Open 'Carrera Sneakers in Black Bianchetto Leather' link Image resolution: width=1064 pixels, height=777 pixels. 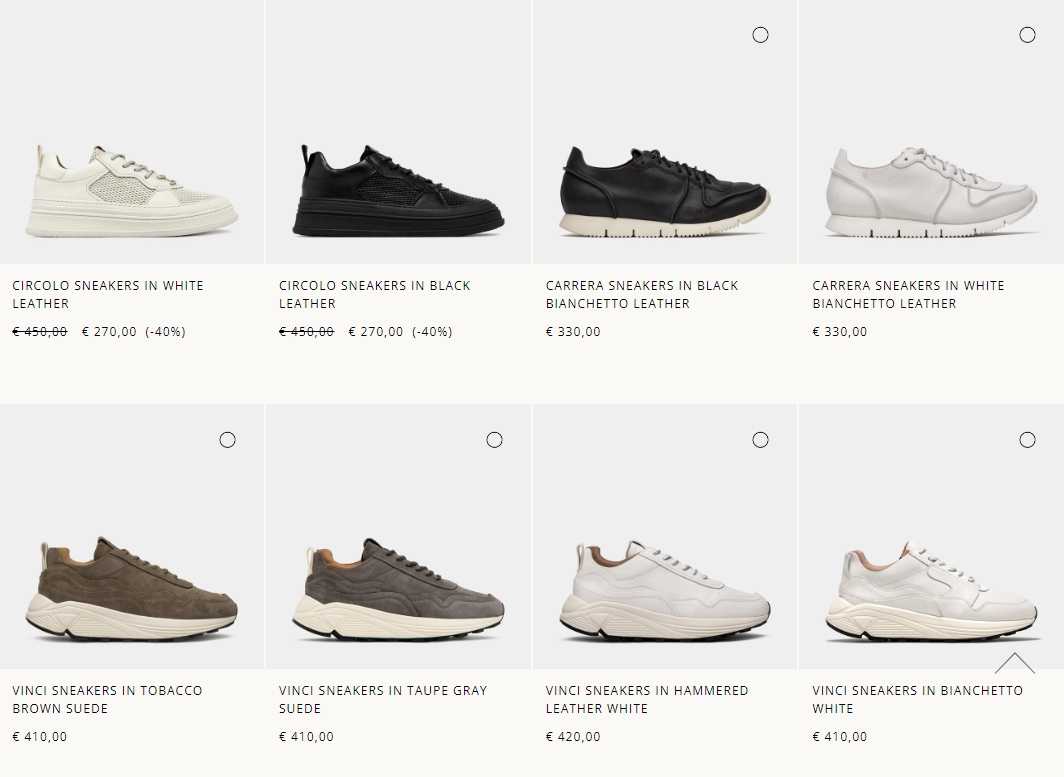click(642, 295)
